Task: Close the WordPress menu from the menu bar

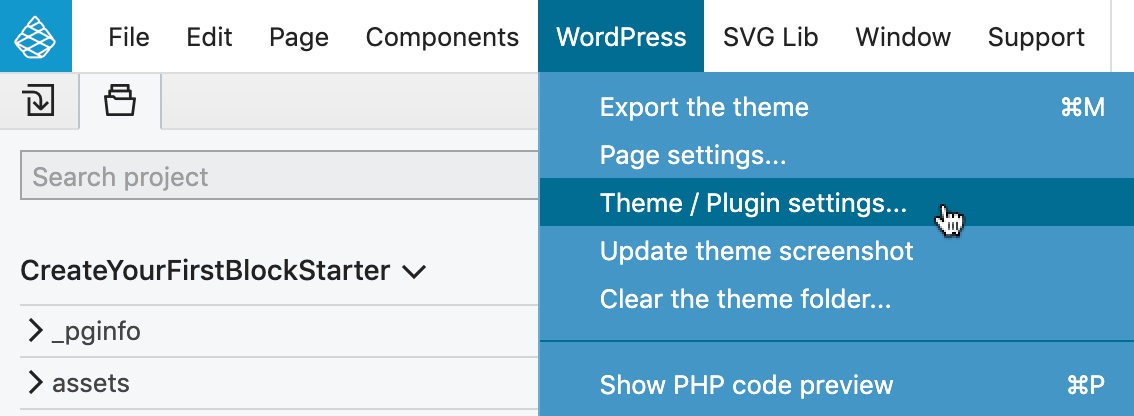Action: (621, 37)
